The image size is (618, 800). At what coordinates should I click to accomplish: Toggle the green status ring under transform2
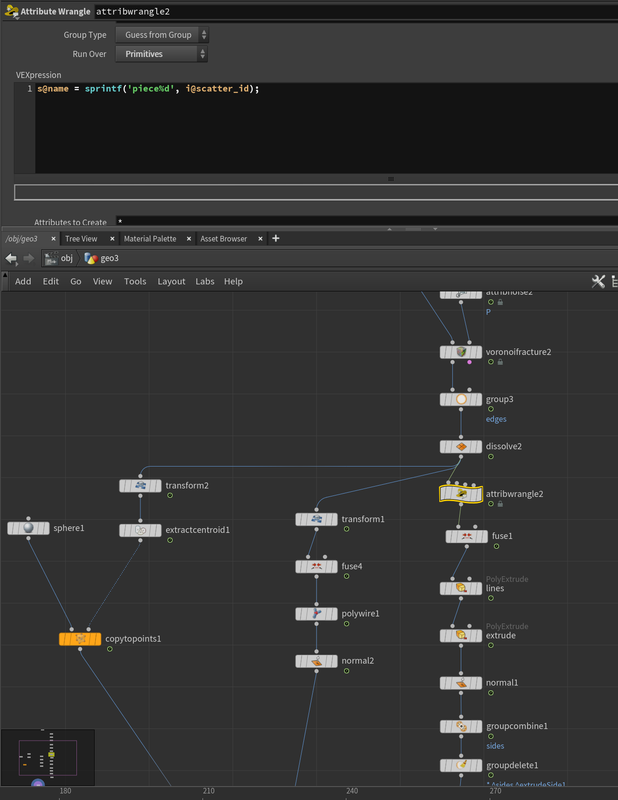click(170, 495)
